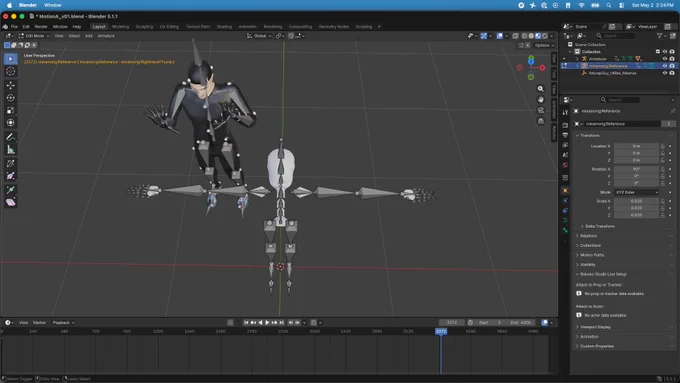Open the Armature data properties tab icon
Screen dimensions: 680x383
[565, 221]
